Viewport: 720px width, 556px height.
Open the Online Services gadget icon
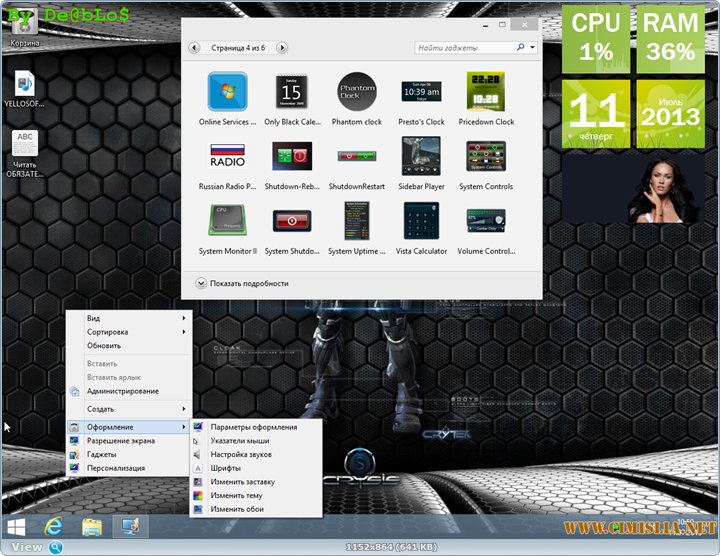[x=227, y=92]
